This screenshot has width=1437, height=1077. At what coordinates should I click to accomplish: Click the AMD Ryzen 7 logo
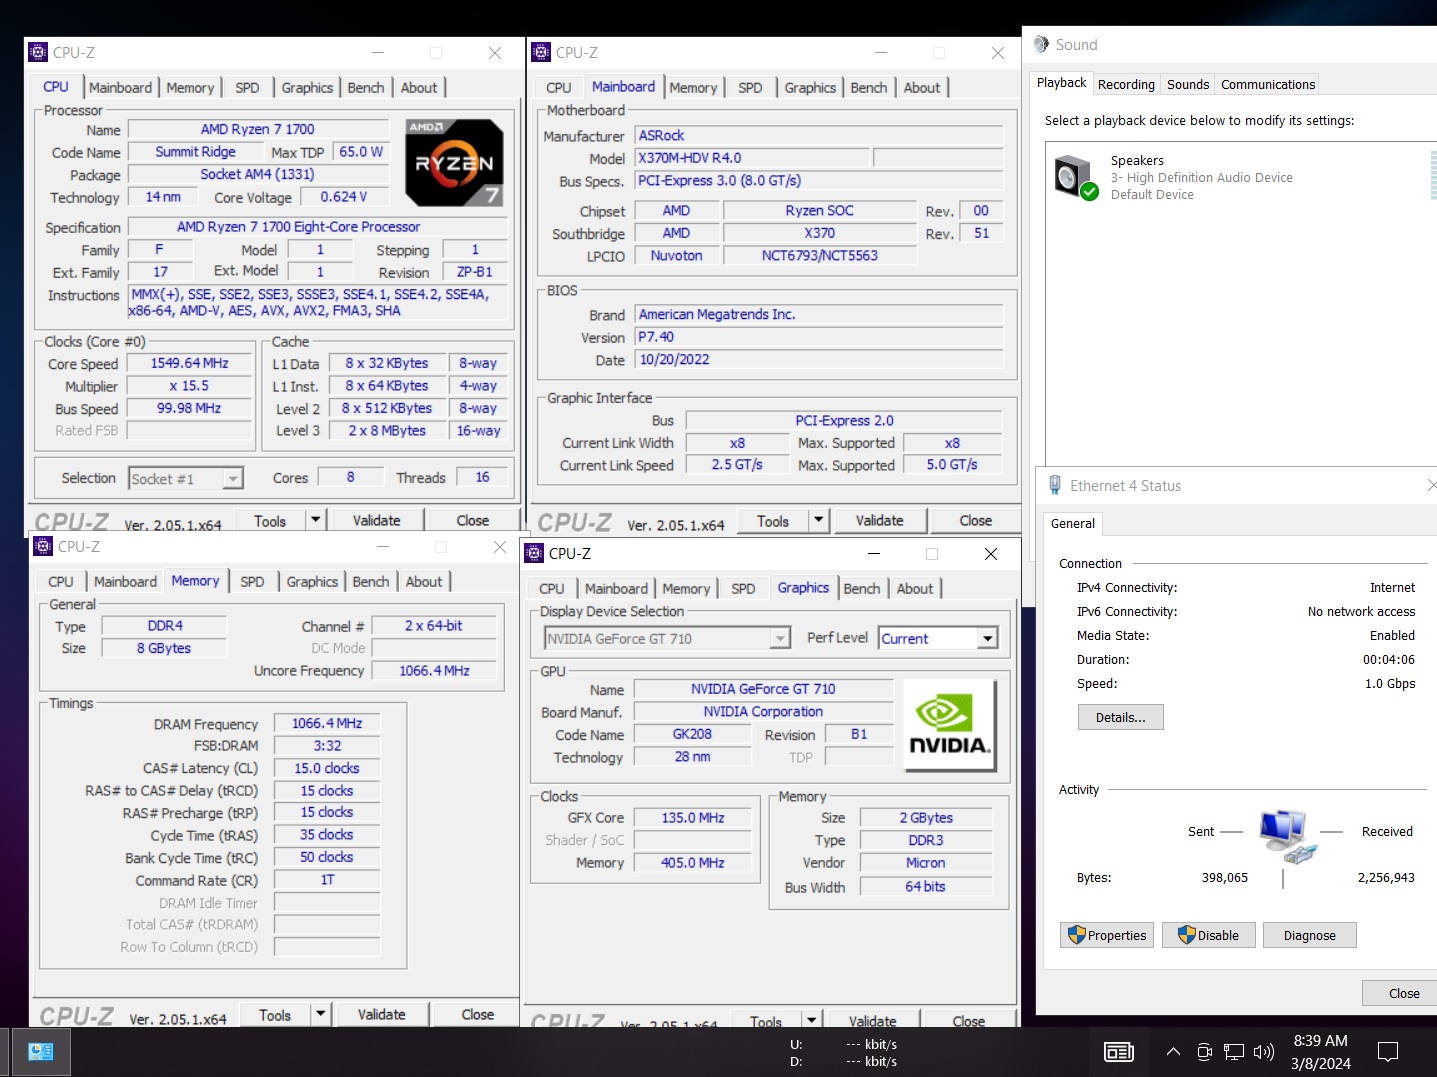coord(454,163)
